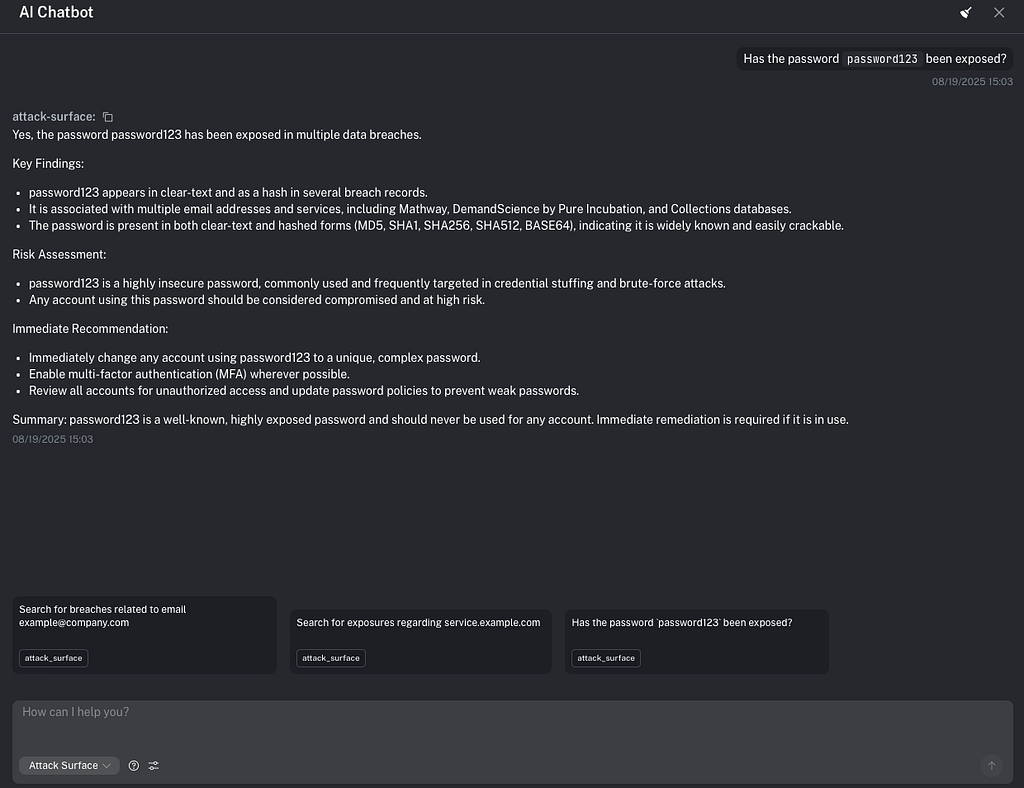Choose the service.example.com exposures suggestion
Screen dimensions: 1024x788
tap(420, 623)
